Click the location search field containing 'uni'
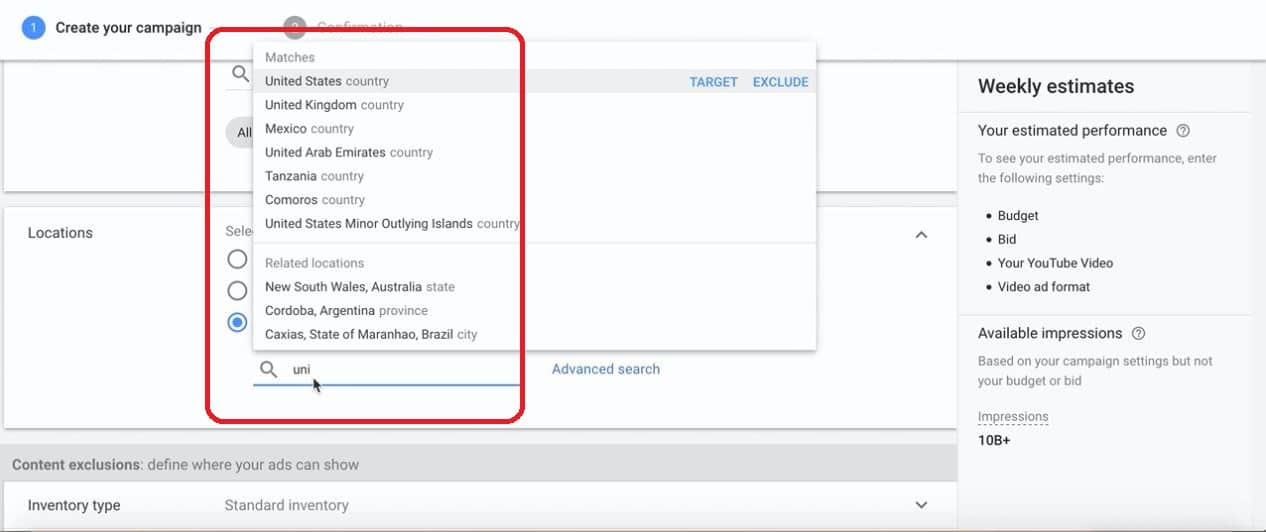The height and width of the screenshot is (532, 1266). [x=386, y=369]
